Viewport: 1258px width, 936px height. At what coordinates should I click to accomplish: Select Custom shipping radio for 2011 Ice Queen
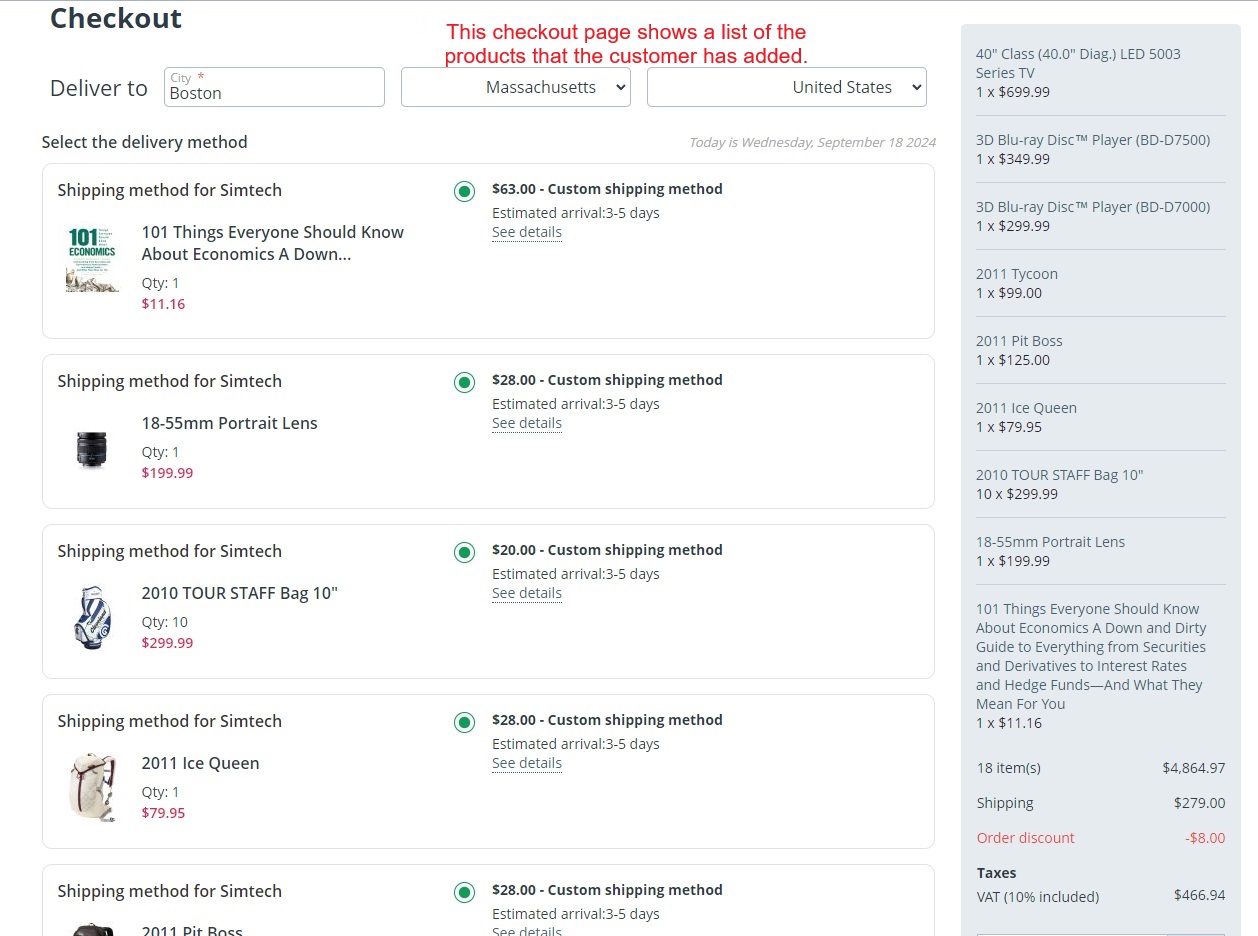click(464, 722)
